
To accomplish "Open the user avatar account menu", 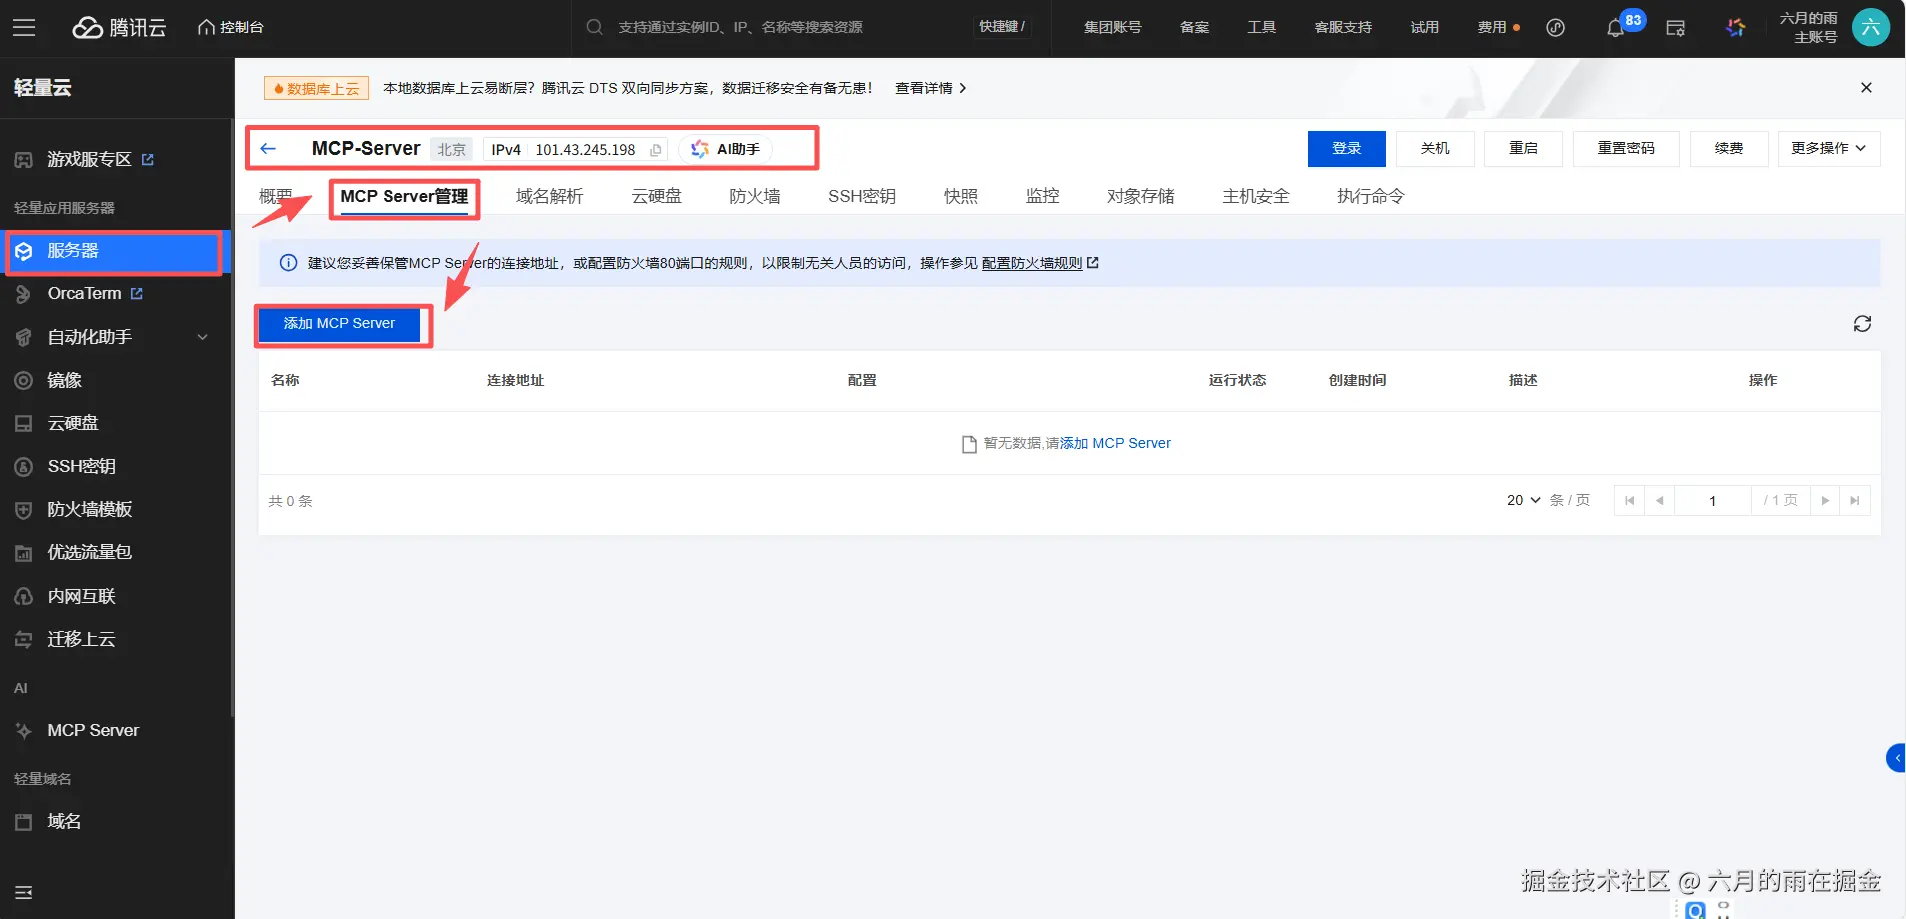I will (x=1871, y=27).
